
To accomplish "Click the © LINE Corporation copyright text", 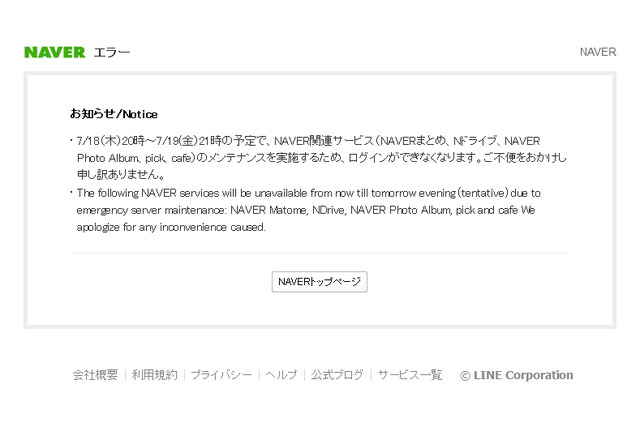I will pos(516,375).
